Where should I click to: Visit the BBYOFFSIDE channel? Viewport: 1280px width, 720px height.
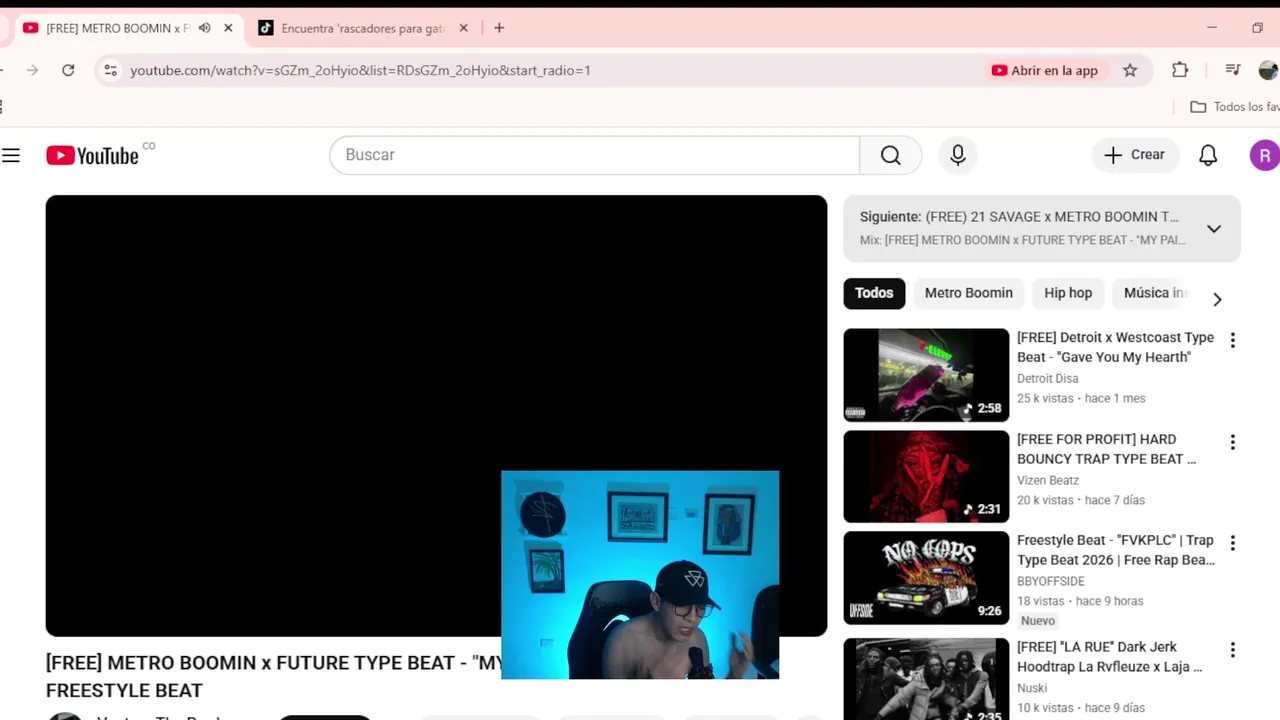click(x=1050, y=581)
